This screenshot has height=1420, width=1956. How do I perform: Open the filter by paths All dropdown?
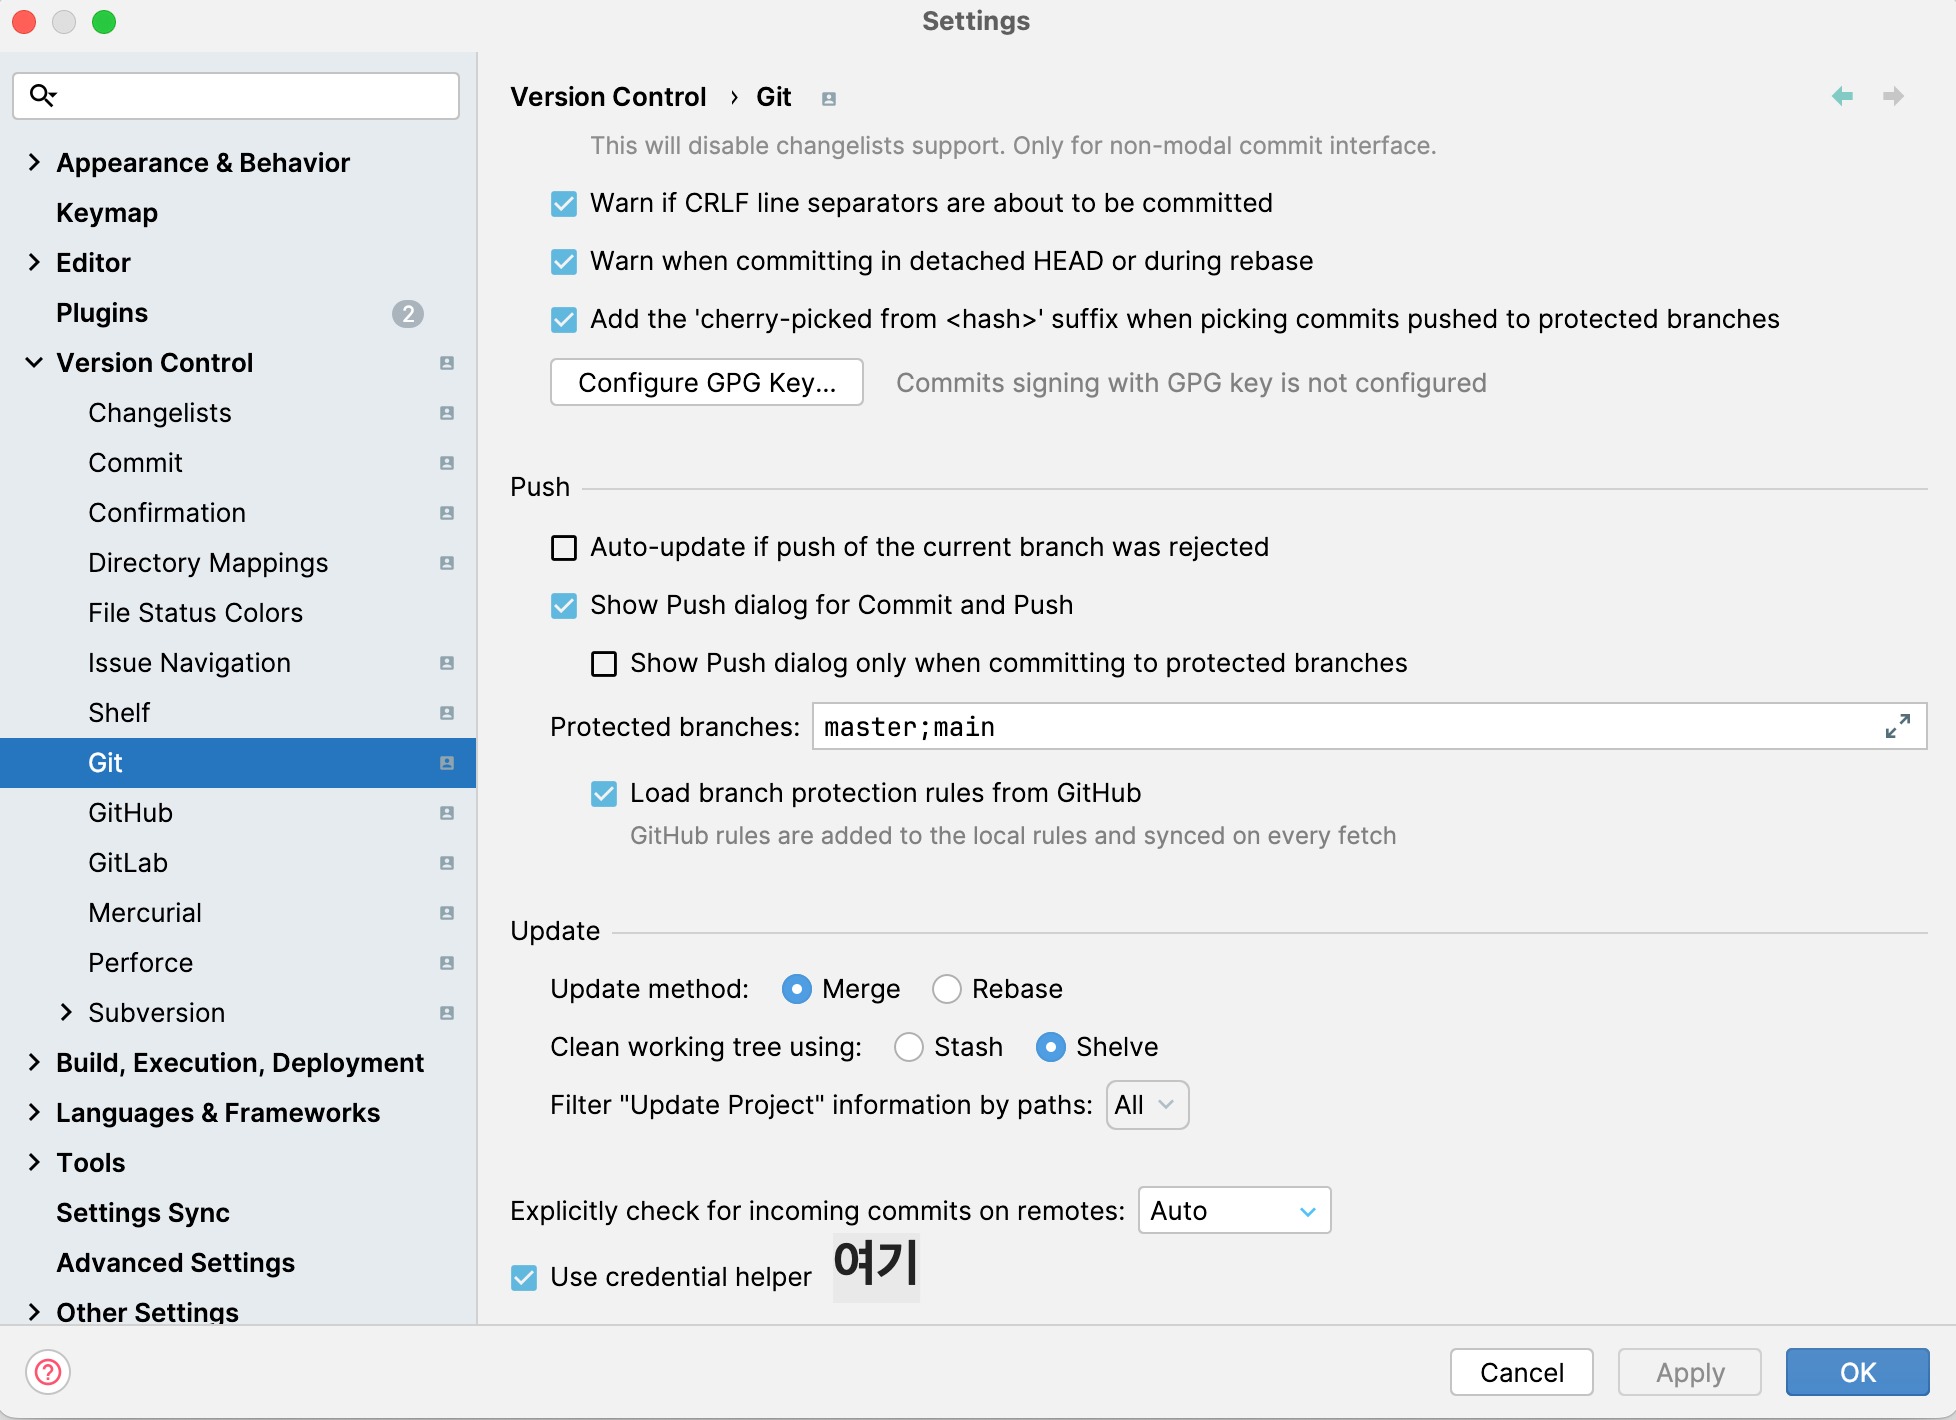1147,1105
